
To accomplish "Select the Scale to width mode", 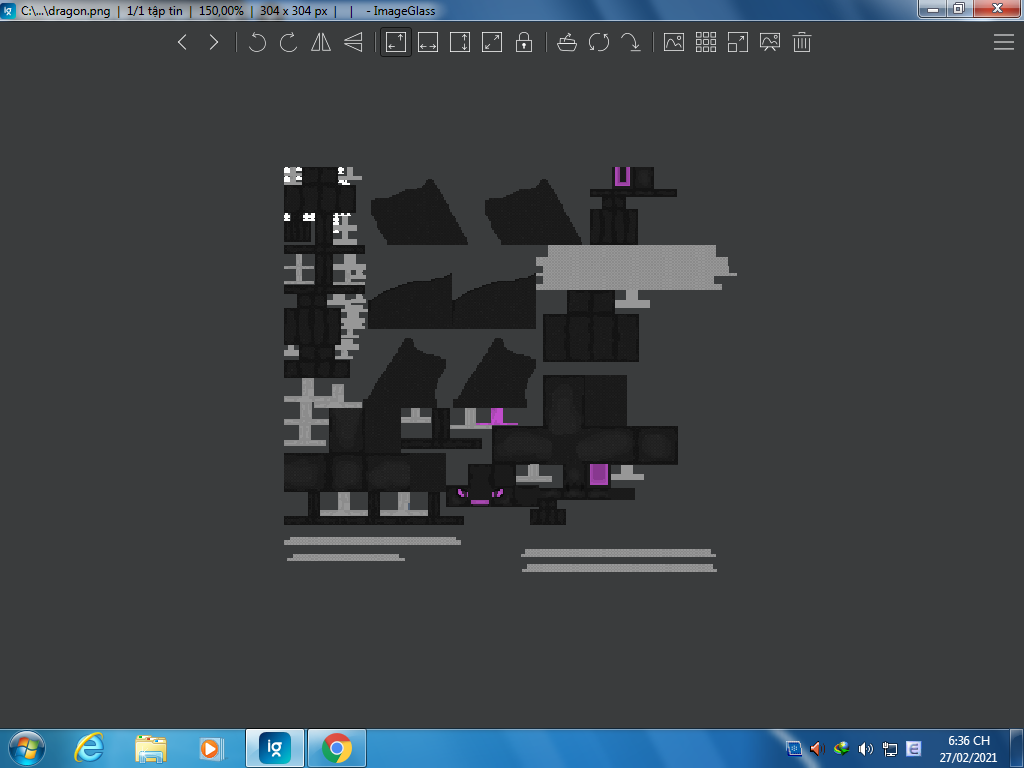I will click(428, 42).
